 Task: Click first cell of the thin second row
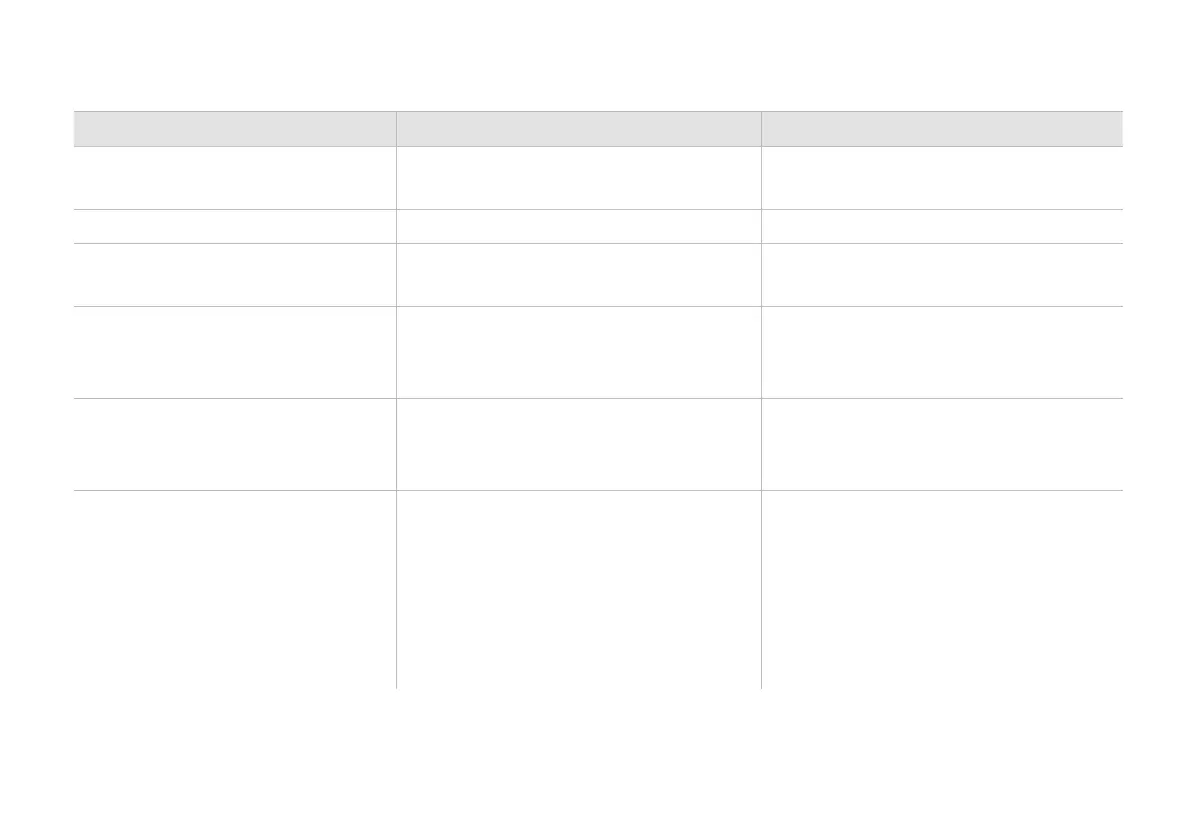[234, 226]
